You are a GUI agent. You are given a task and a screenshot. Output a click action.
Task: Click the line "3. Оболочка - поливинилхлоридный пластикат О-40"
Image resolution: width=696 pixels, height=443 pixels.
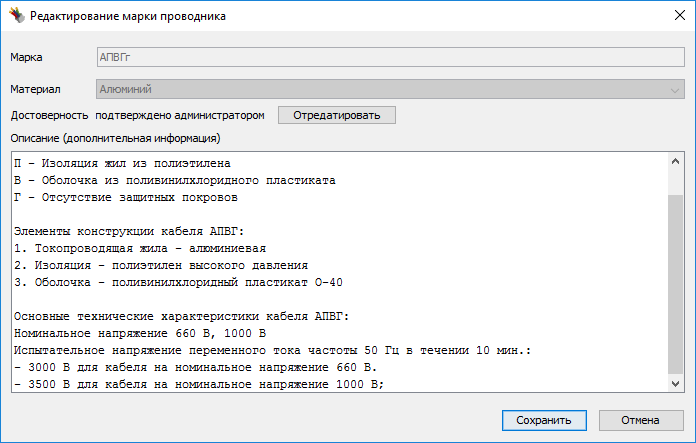point(178,282)
